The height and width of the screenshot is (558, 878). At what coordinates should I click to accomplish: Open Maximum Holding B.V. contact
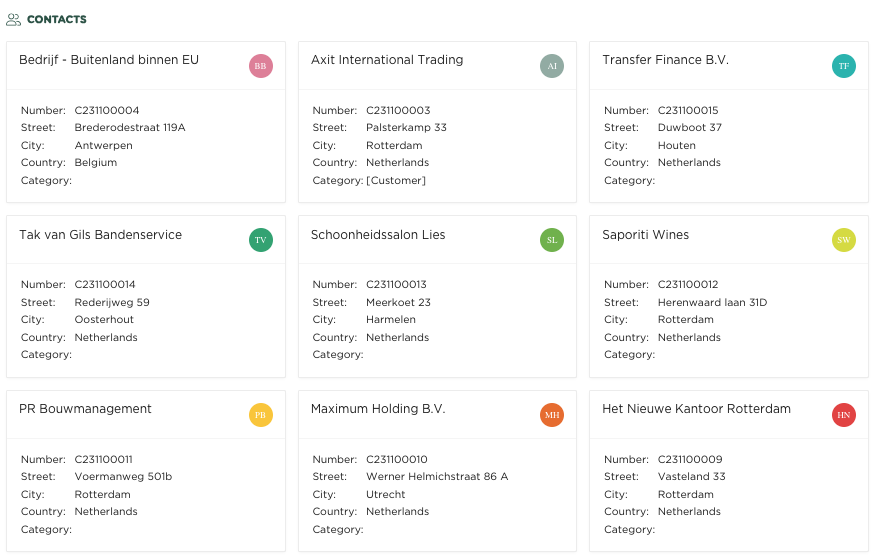pos(378,409)
